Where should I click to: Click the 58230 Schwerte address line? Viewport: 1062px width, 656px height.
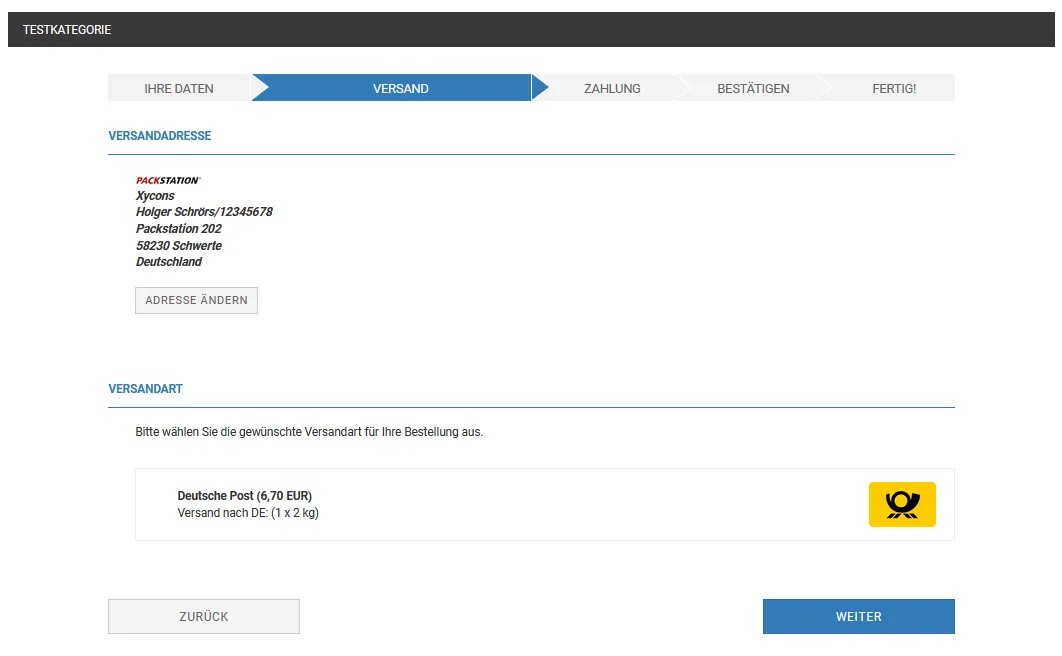179,245
